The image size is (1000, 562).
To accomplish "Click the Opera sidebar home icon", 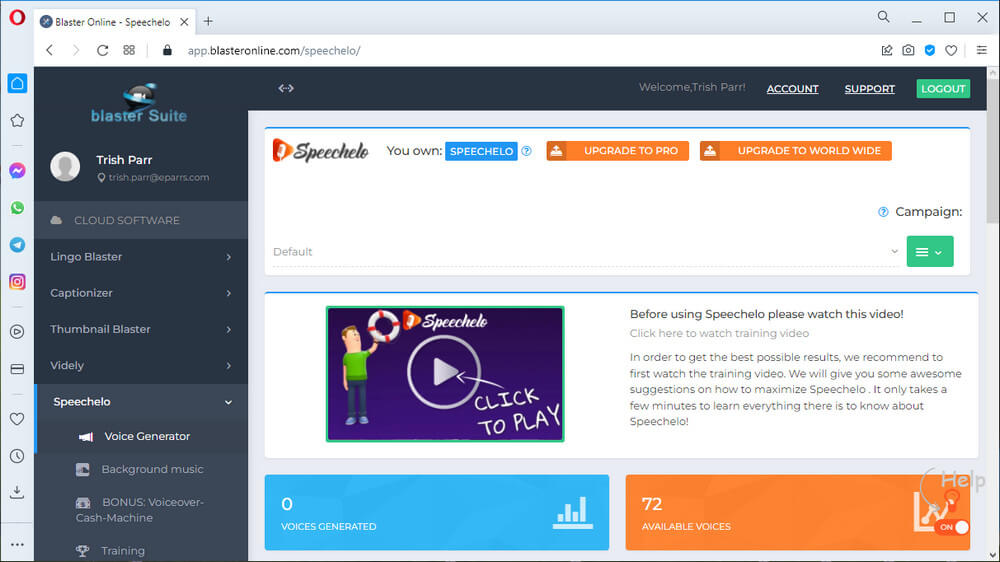I will click(17, 83).
